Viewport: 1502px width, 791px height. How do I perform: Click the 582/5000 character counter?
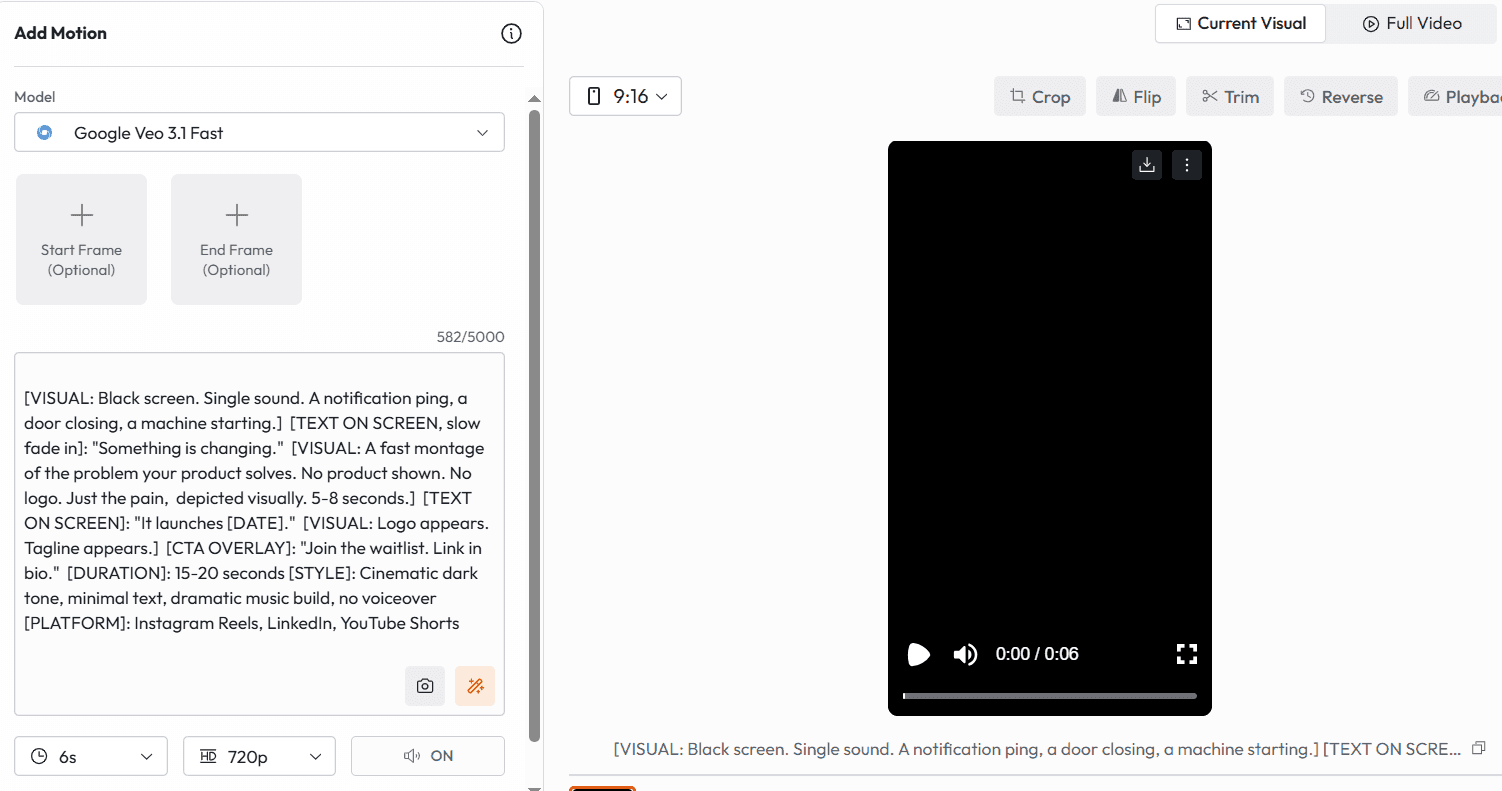tap(470, 337)
